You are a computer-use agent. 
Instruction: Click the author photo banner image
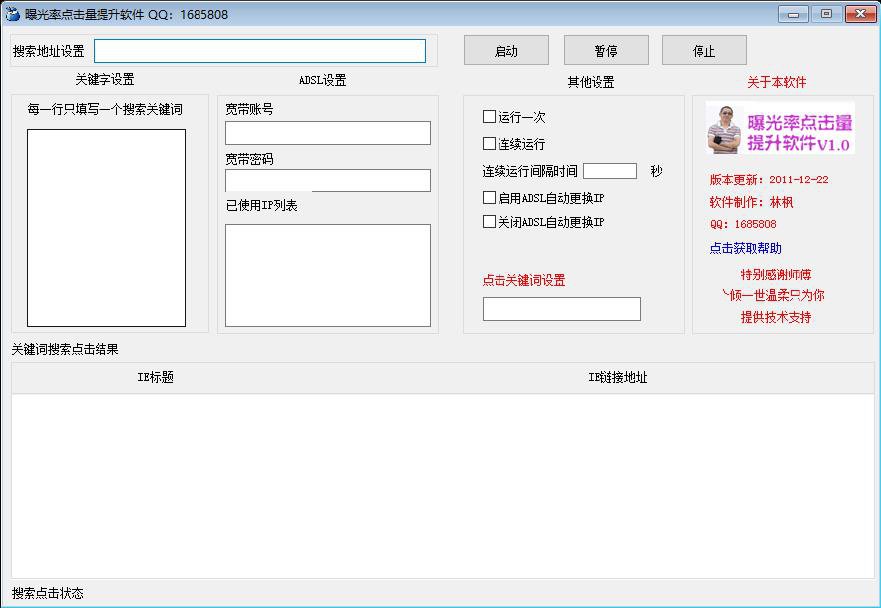click(x=780, y=129)
